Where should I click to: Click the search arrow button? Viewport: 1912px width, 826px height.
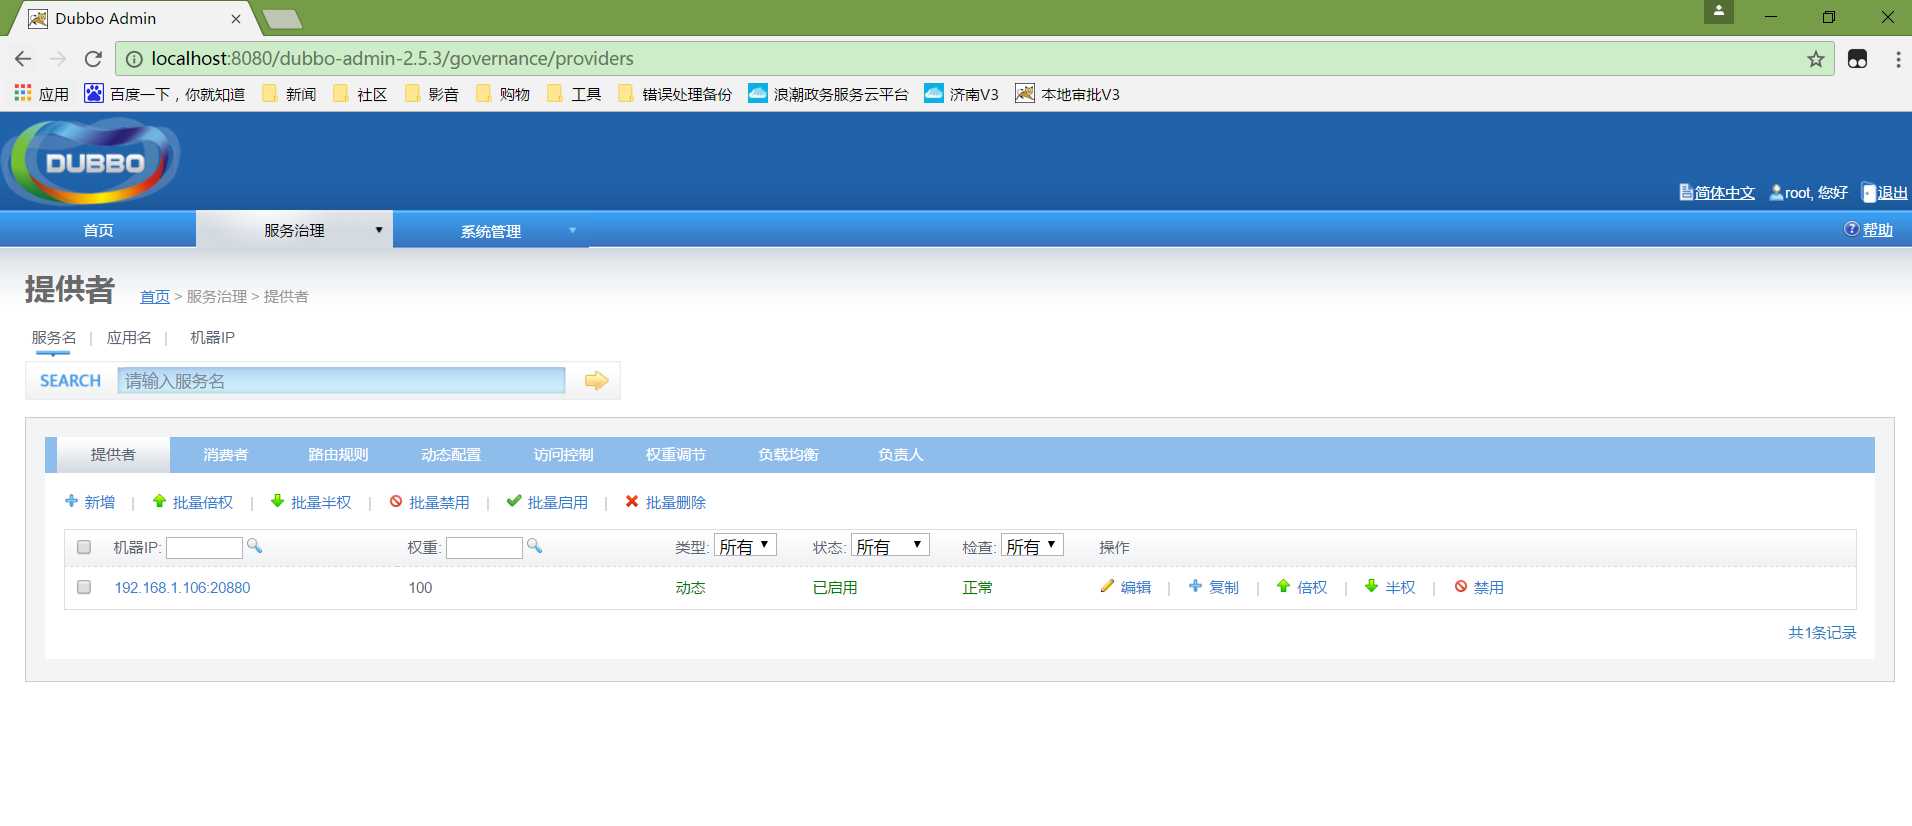click(596, 380)
